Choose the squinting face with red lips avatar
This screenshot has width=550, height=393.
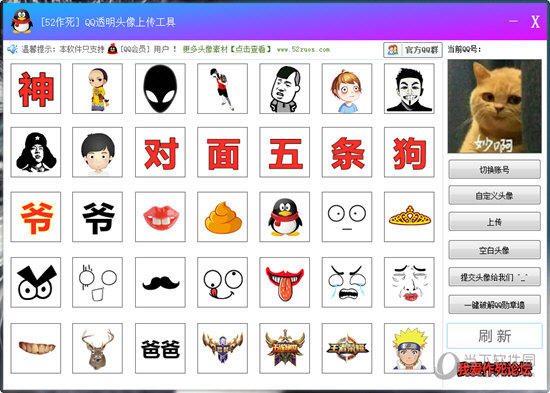point(409,282)
